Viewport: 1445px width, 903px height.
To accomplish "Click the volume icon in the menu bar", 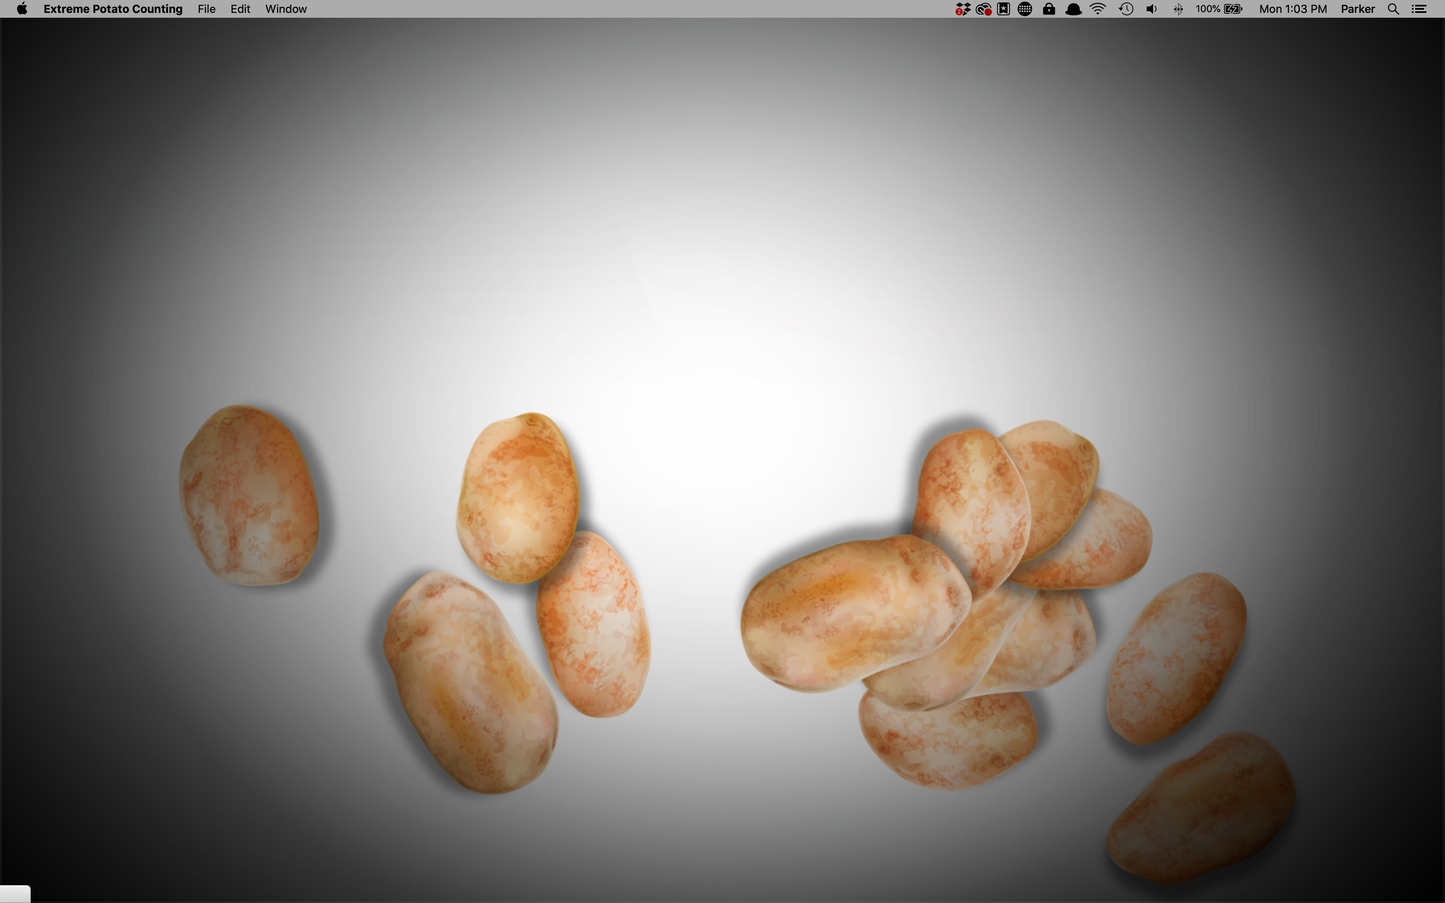I will click(1151, 9).
